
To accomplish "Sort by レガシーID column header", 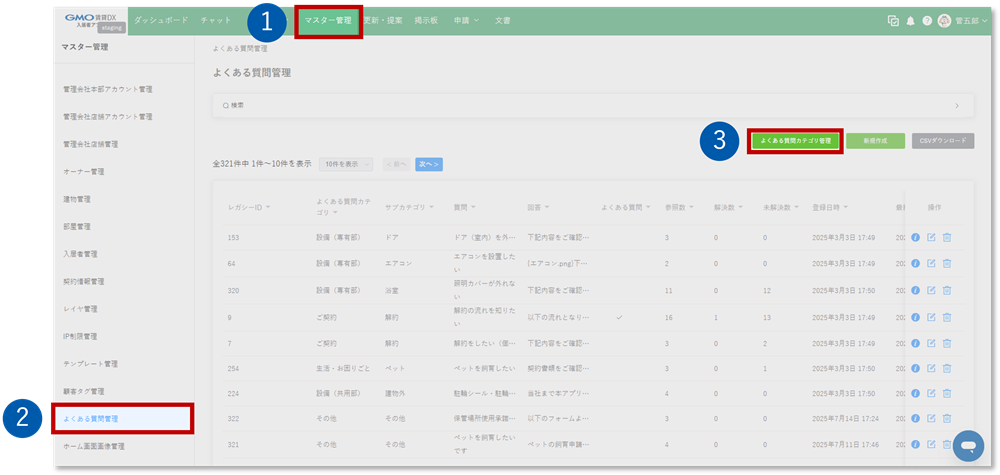I will [x=249, y=207].
